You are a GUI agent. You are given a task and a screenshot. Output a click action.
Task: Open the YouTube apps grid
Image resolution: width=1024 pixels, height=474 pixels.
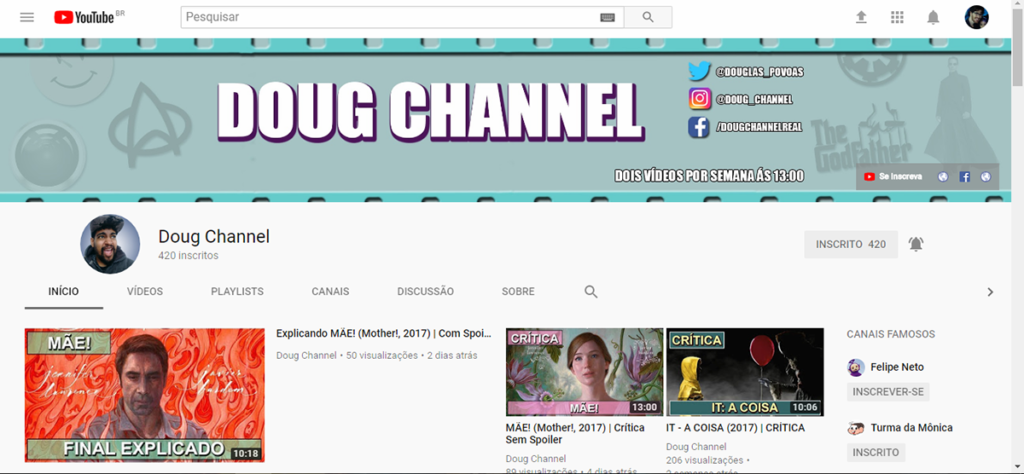pyautogui.click(x=897, y=18)
